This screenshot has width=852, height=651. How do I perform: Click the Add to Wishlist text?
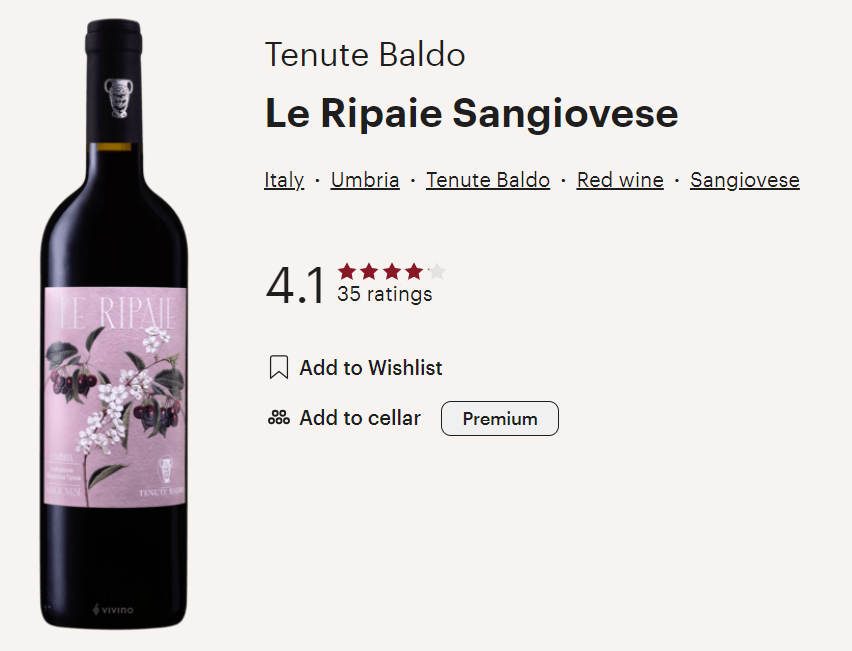click(370, 368)
